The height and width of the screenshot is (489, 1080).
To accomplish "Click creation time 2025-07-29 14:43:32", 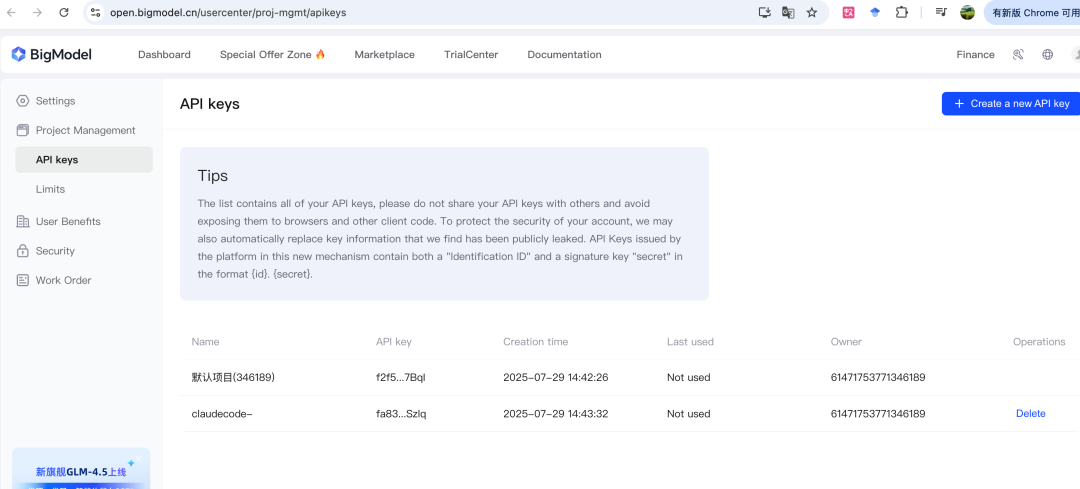I will coord(555,414).
